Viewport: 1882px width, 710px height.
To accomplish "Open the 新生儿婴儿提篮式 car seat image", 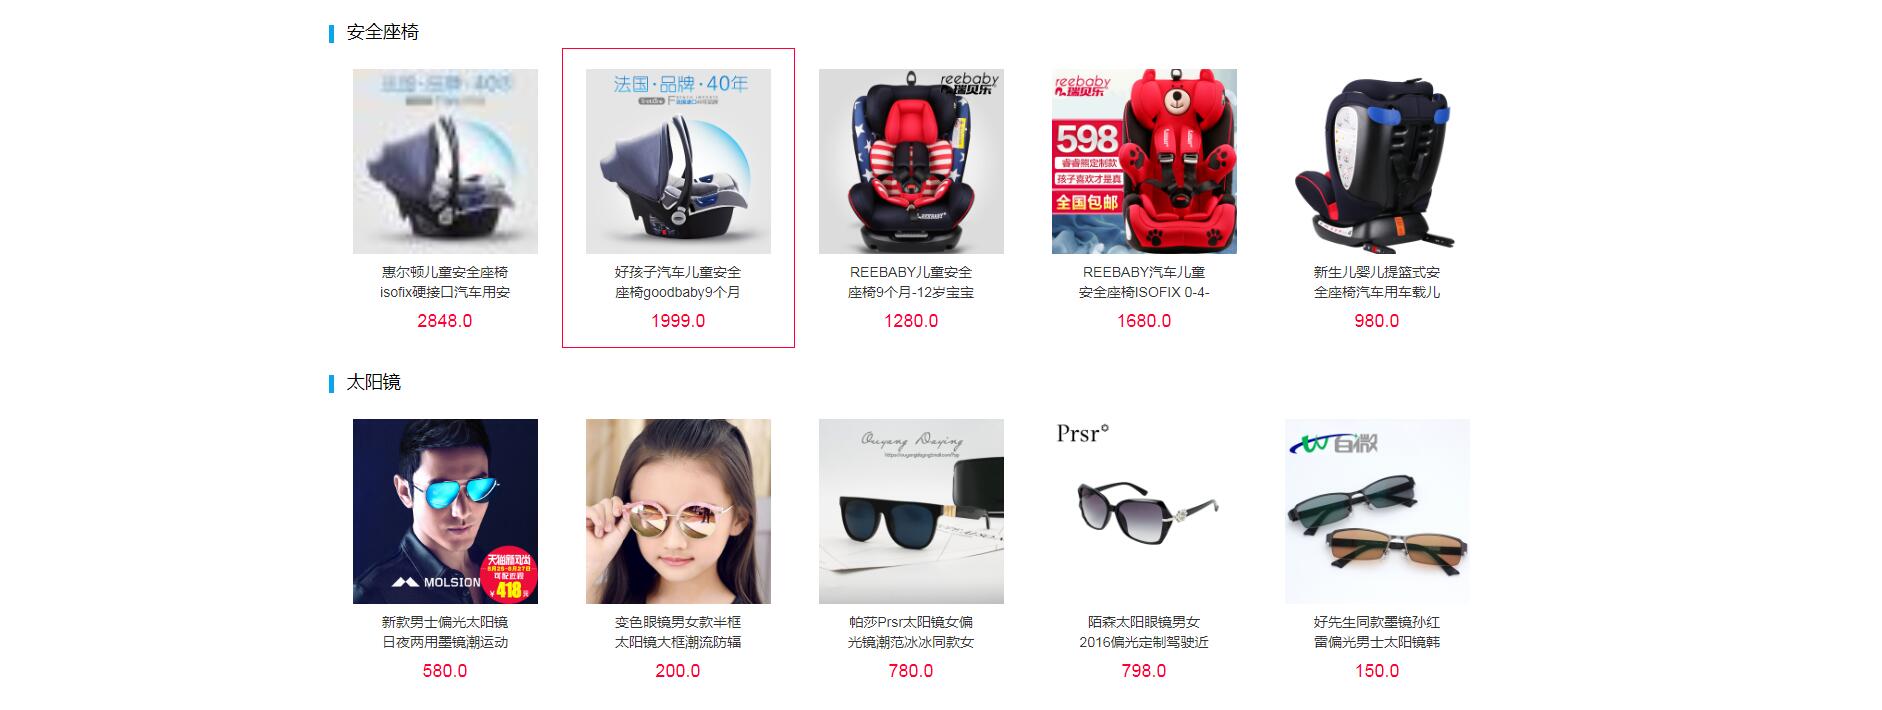I will pos(1377,161).
